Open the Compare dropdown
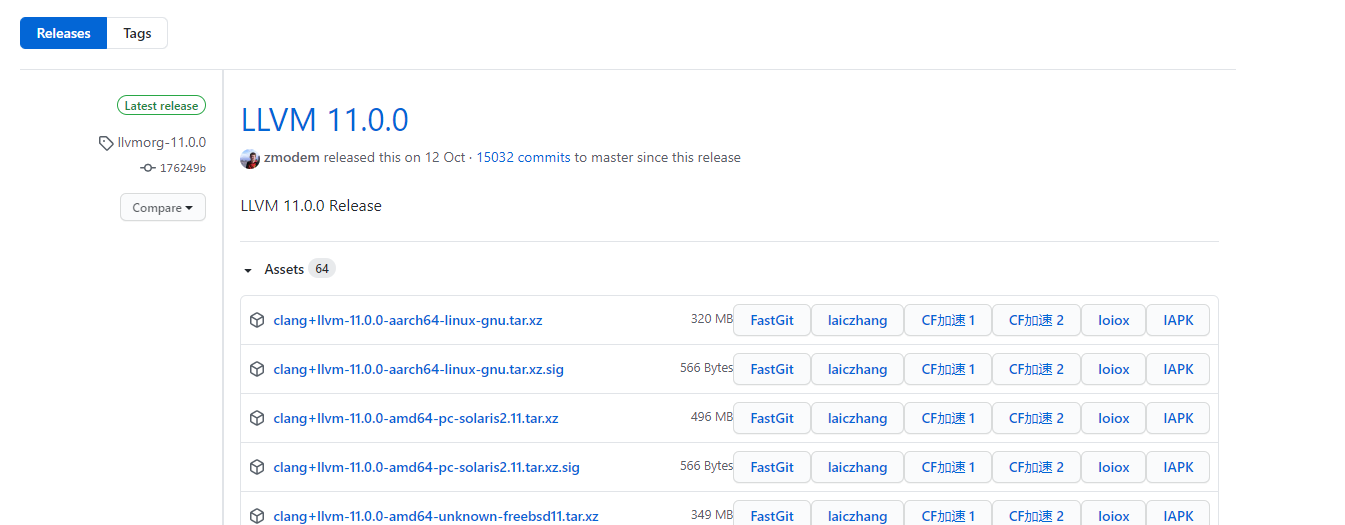 pos(162,208)
